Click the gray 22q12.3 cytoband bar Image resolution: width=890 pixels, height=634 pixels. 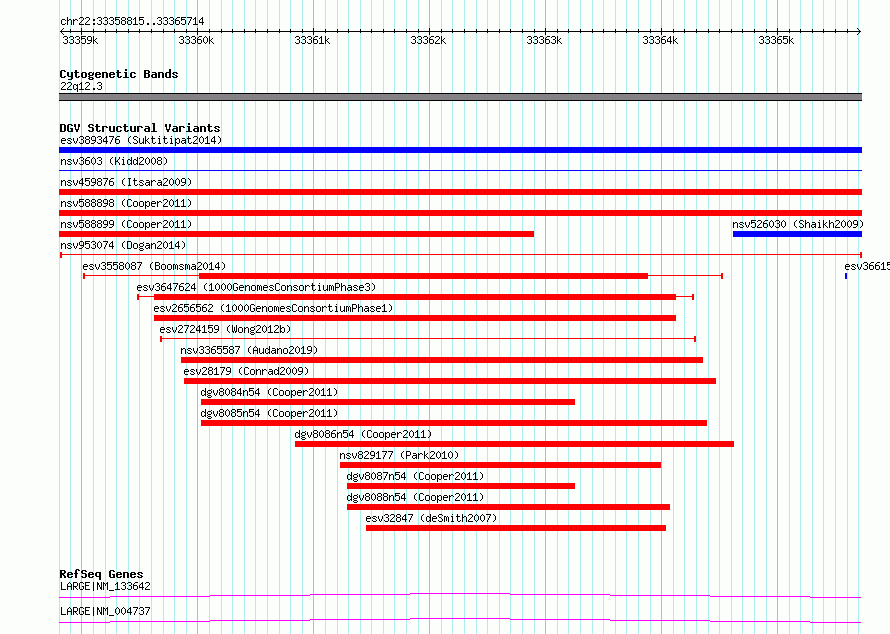460,97
